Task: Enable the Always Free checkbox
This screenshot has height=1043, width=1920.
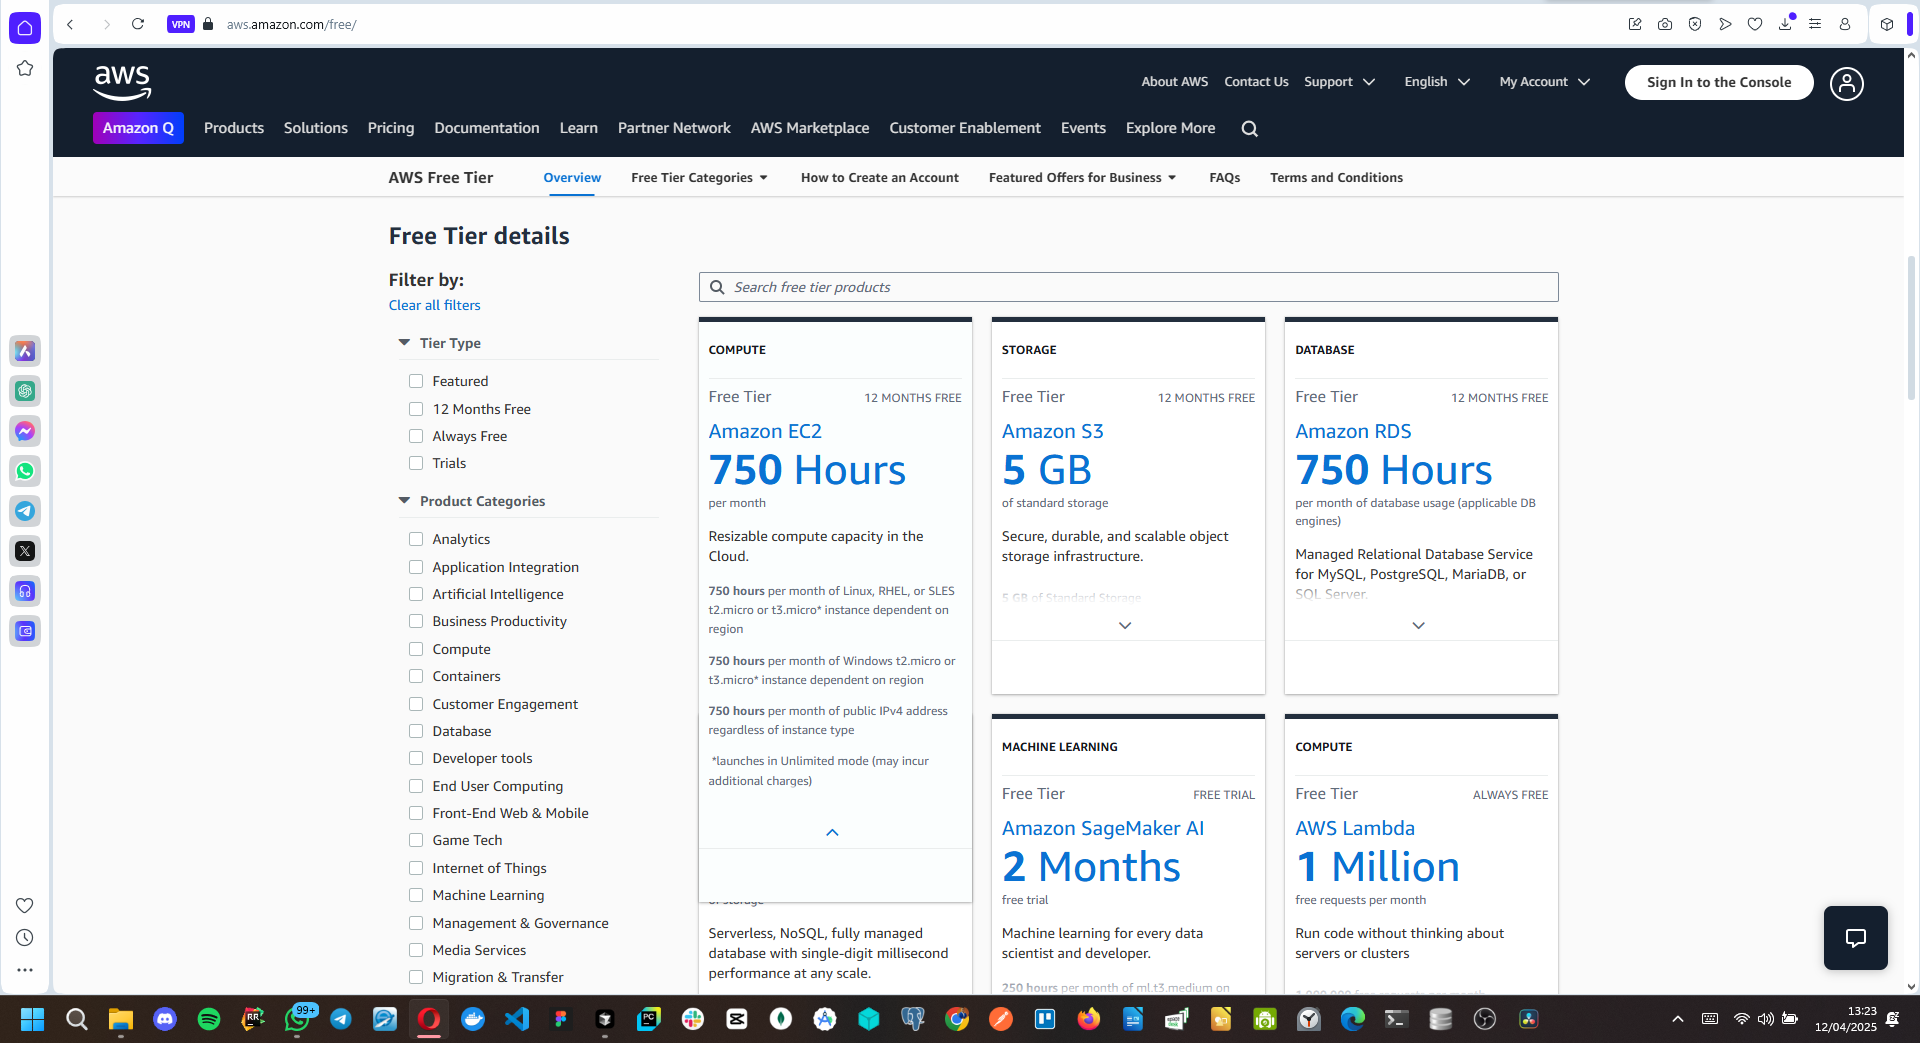Action: coord(416,436)
